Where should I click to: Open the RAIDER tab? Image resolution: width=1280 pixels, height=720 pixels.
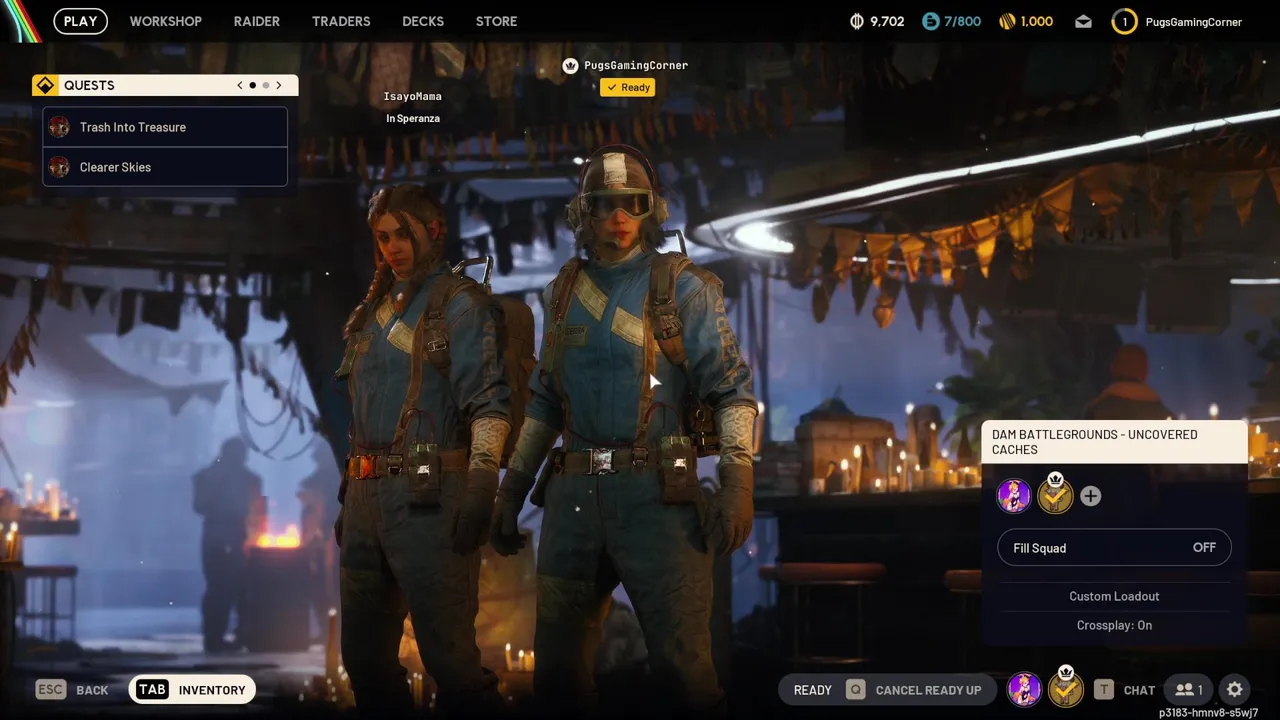point(257,21)
